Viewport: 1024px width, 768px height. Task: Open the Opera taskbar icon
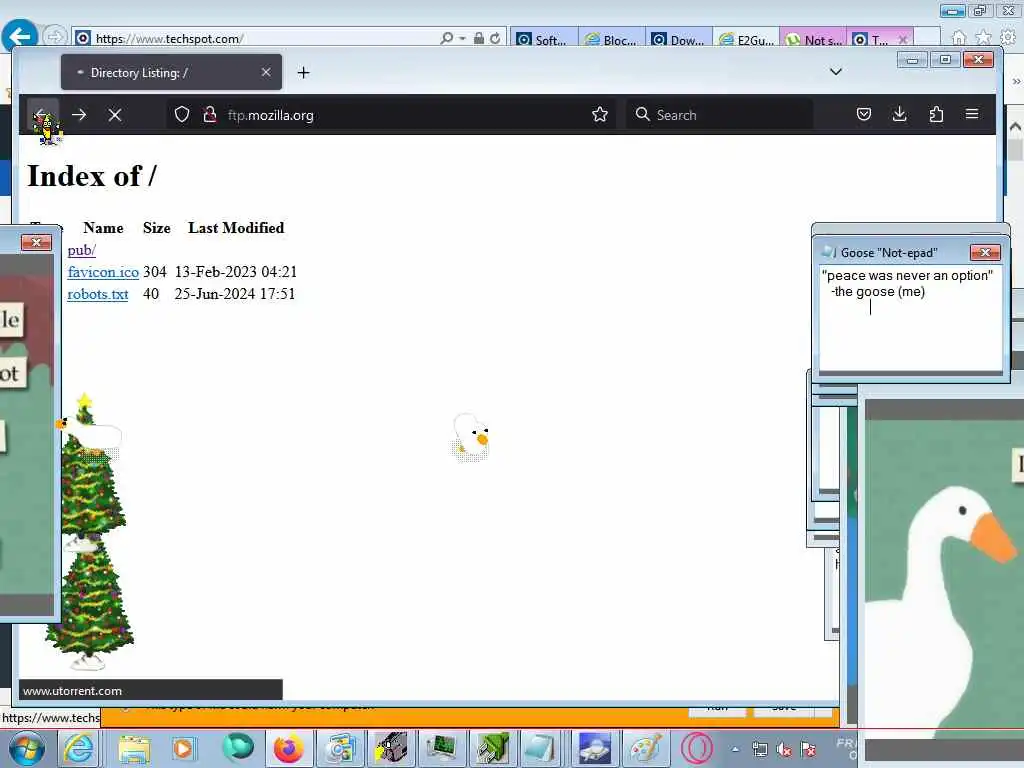click(697, 748)
